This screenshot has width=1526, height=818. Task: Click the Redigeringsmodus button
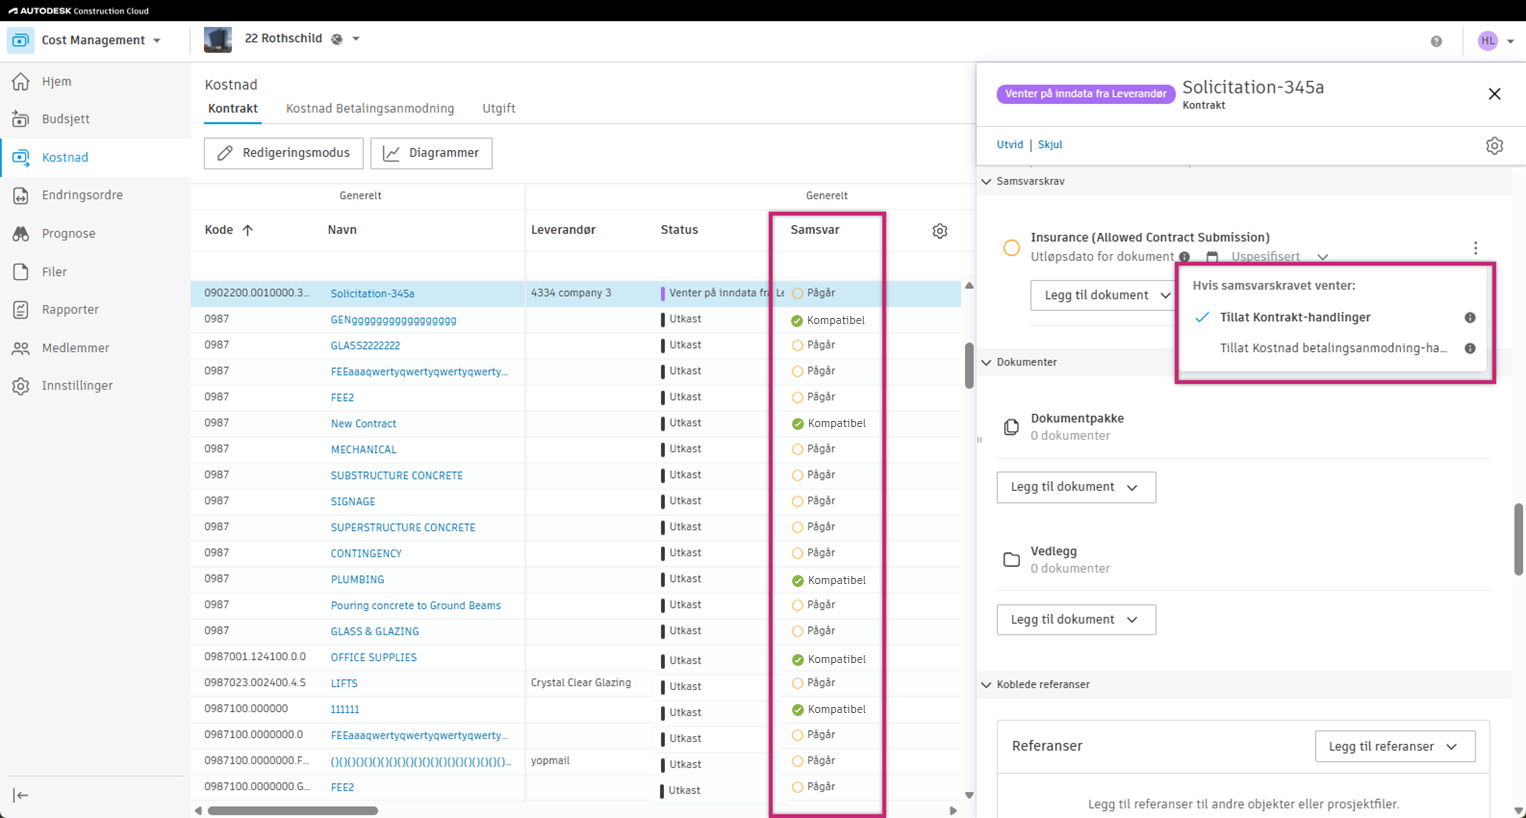tap(284, 153)
